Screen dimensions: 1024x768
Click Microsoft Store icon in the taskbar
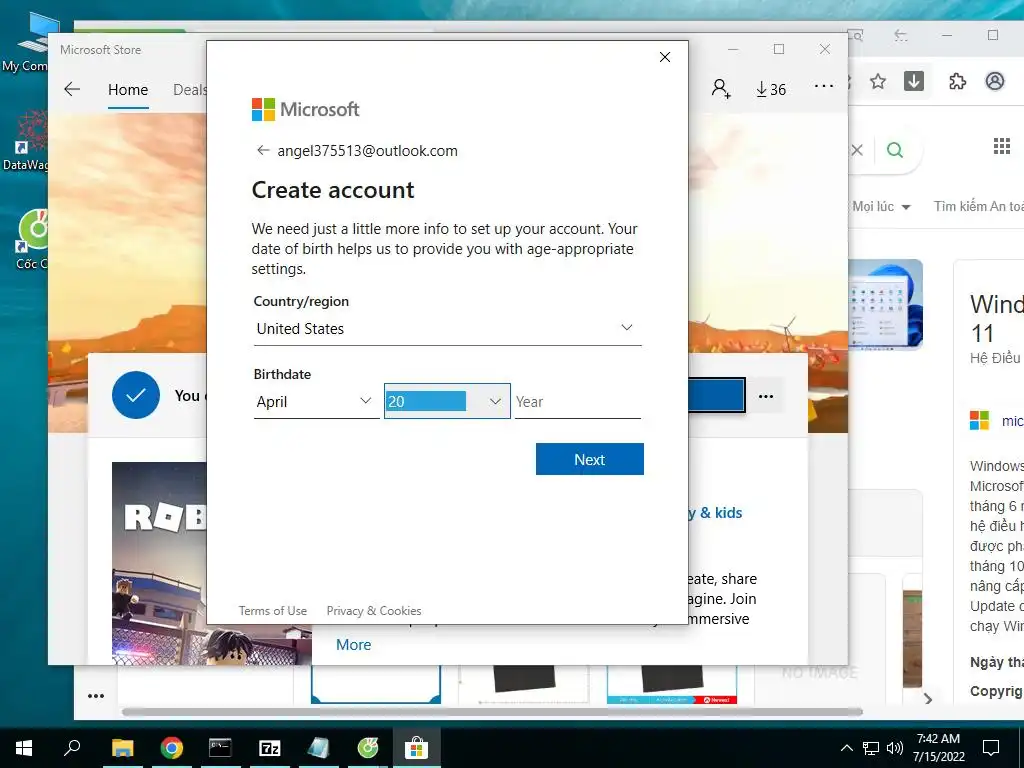tap(417, 748)
